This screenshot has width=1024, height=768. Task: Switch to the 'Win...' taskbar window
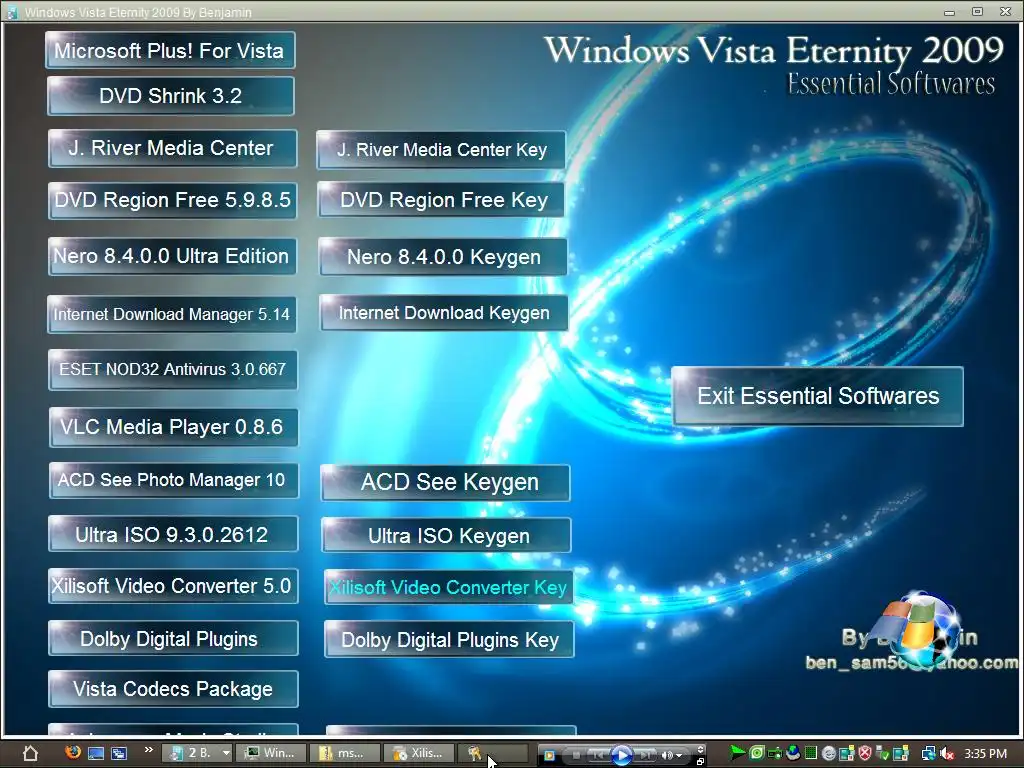pos(270,753)
